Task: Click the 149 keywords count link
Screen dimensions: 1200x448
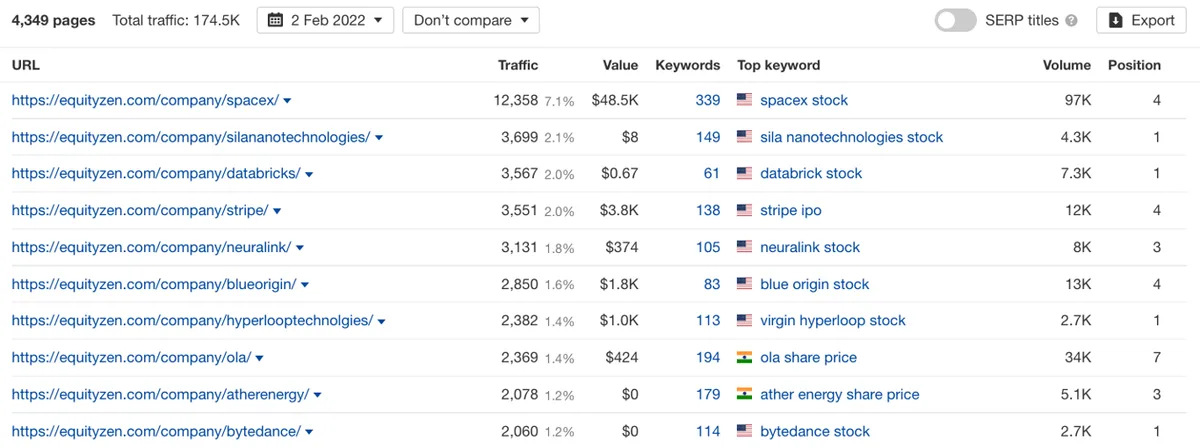Action: tap(708, 137)
